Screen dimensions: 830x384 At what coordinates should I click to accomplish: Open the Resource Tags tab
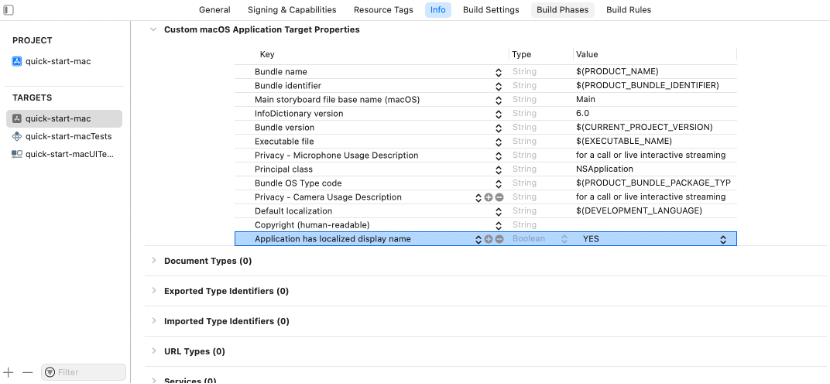click(383, 10)
